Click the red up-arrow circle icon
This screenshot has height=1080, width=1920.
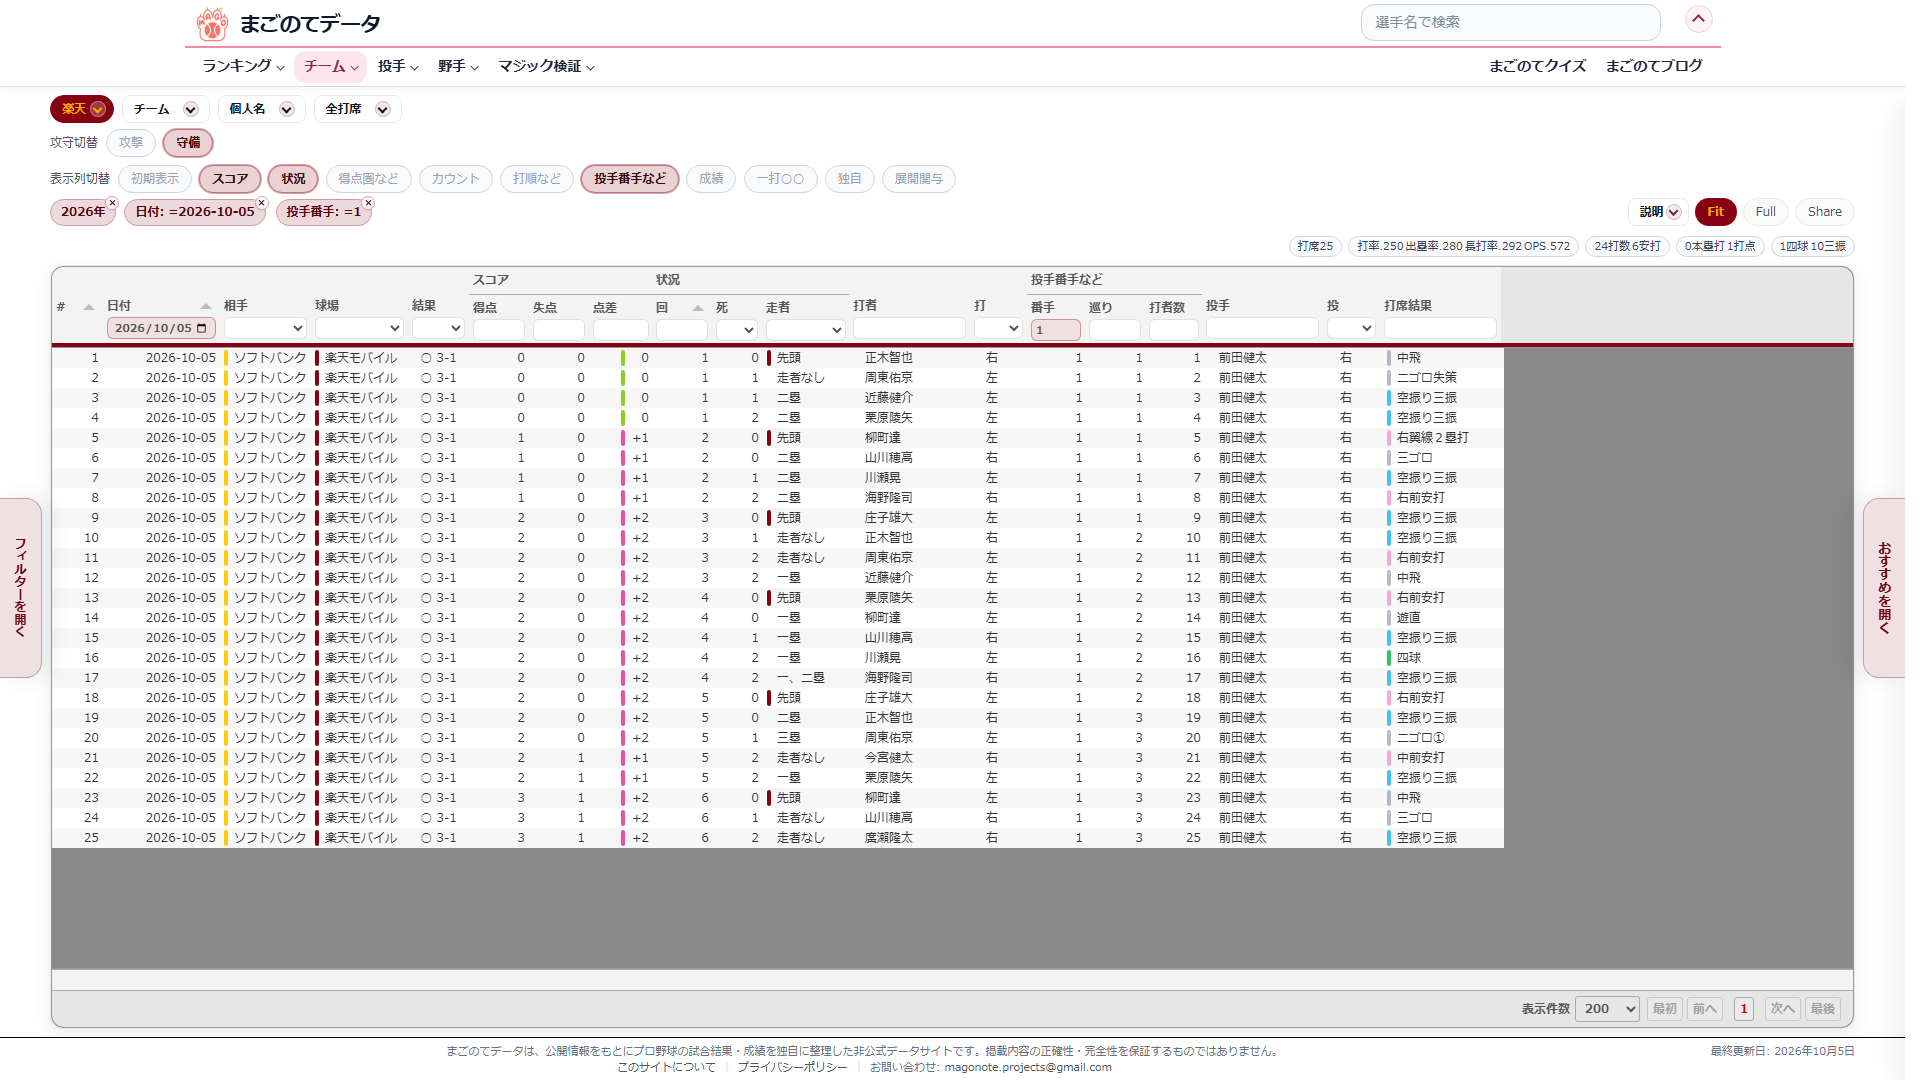[x=1698, y=19]
